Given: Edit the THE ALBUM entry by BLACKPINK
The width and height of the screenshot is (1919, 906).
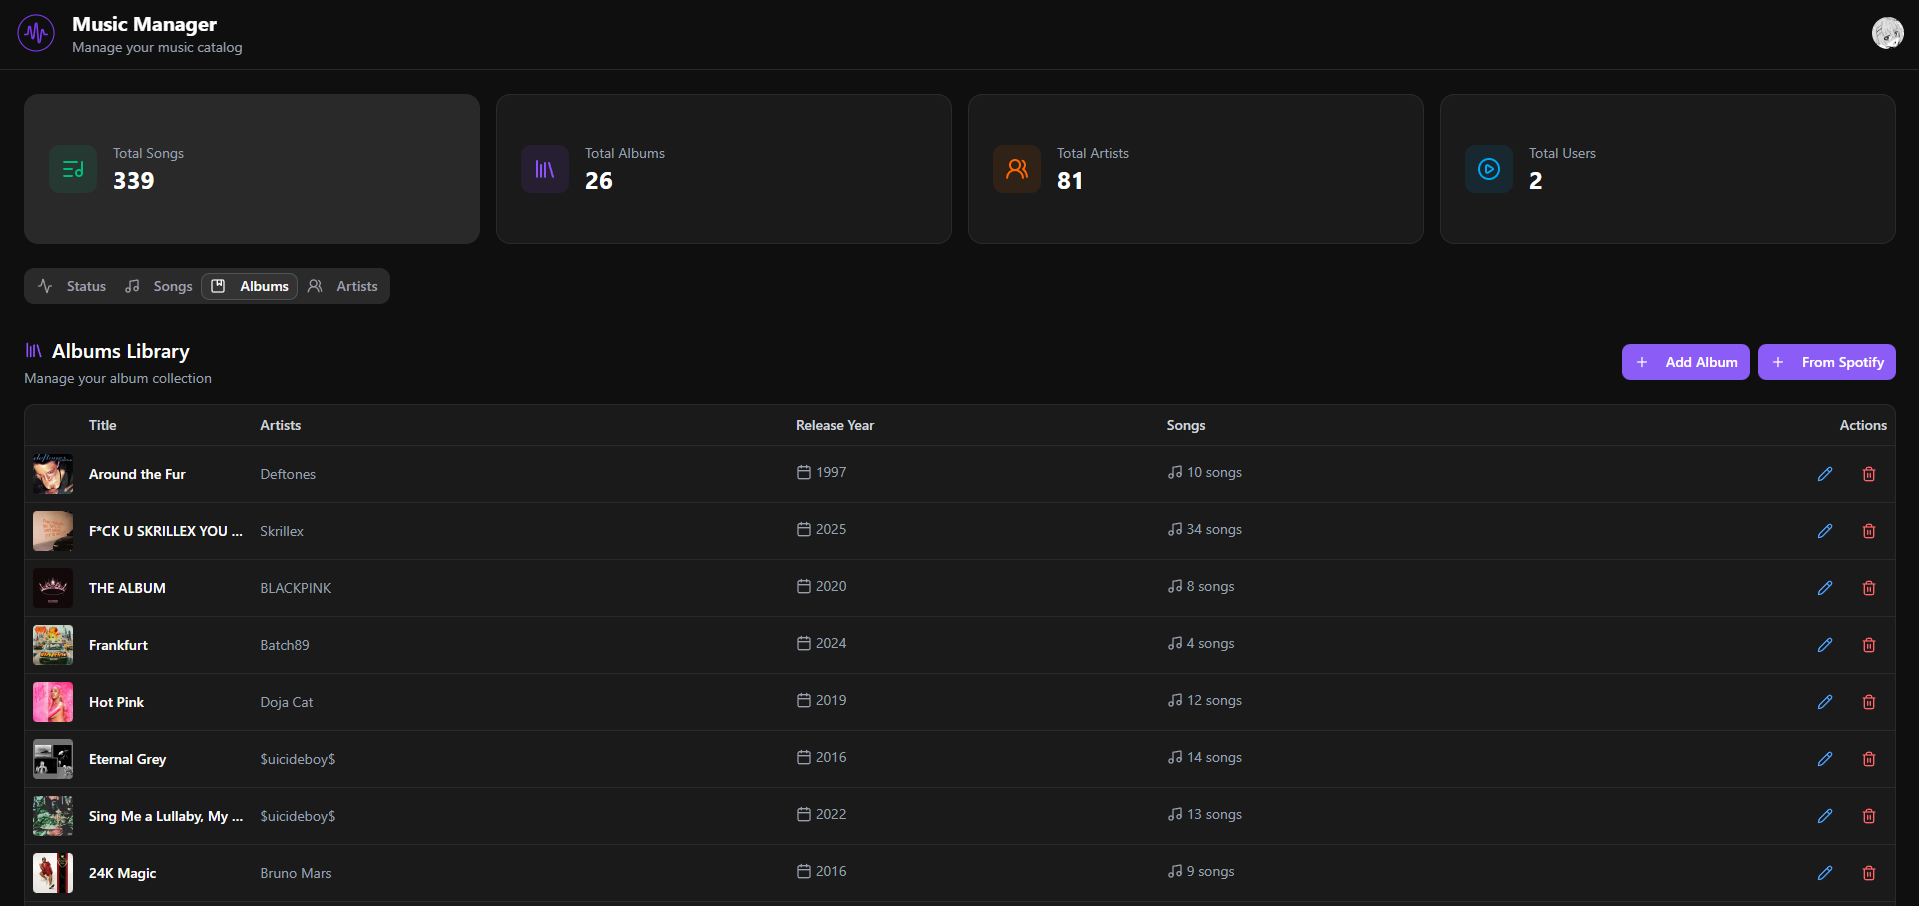Looking at the screenshot, I should click(x=1825, y=588).
